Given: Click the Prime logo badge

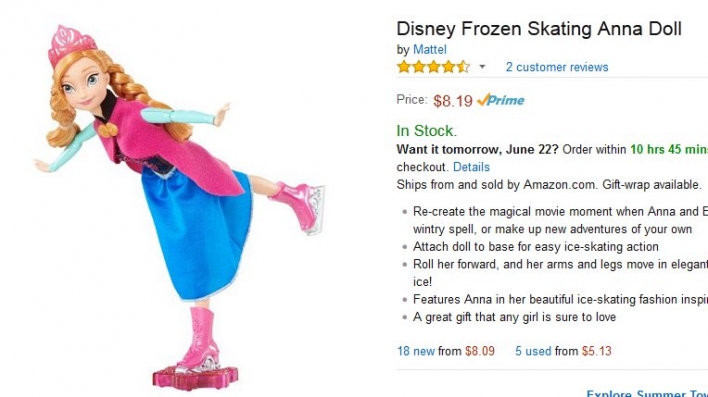Looking at the screenshot, I should click(x=500, y=100).
